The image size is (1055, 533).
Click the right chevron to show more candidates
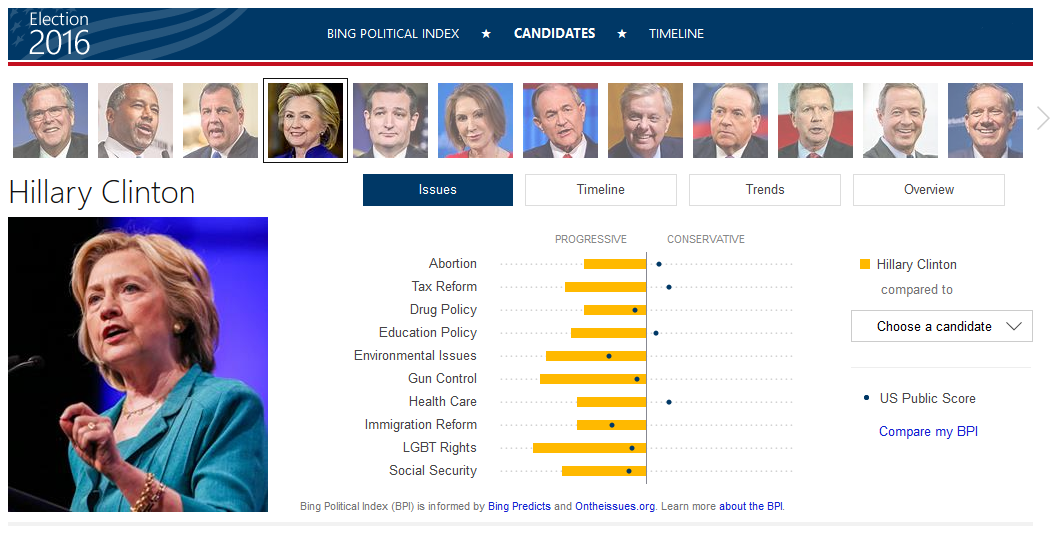coord(1043,119)
